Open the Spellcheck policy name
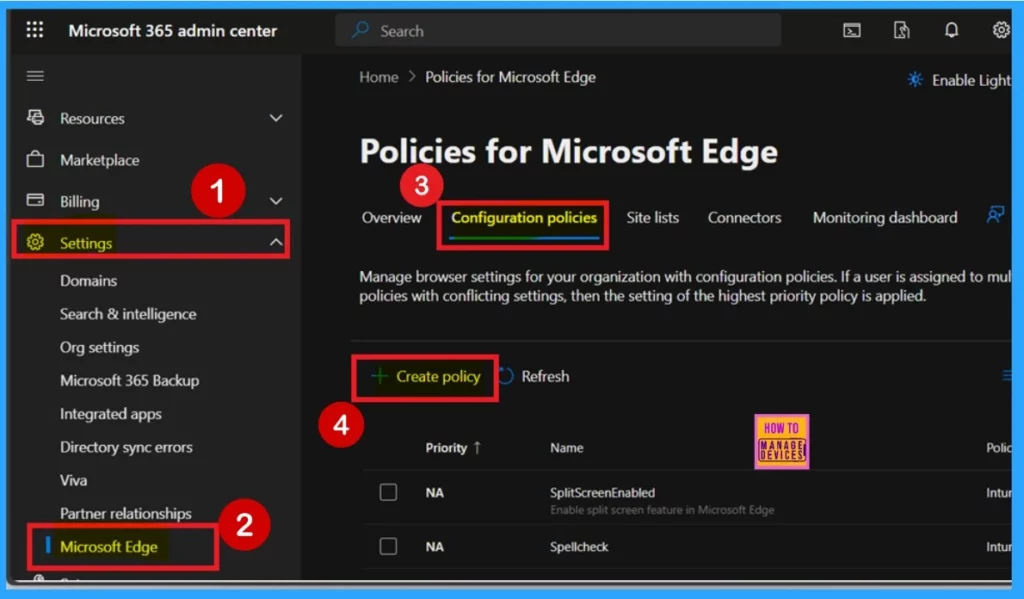1024x599 pixels. 579,547
